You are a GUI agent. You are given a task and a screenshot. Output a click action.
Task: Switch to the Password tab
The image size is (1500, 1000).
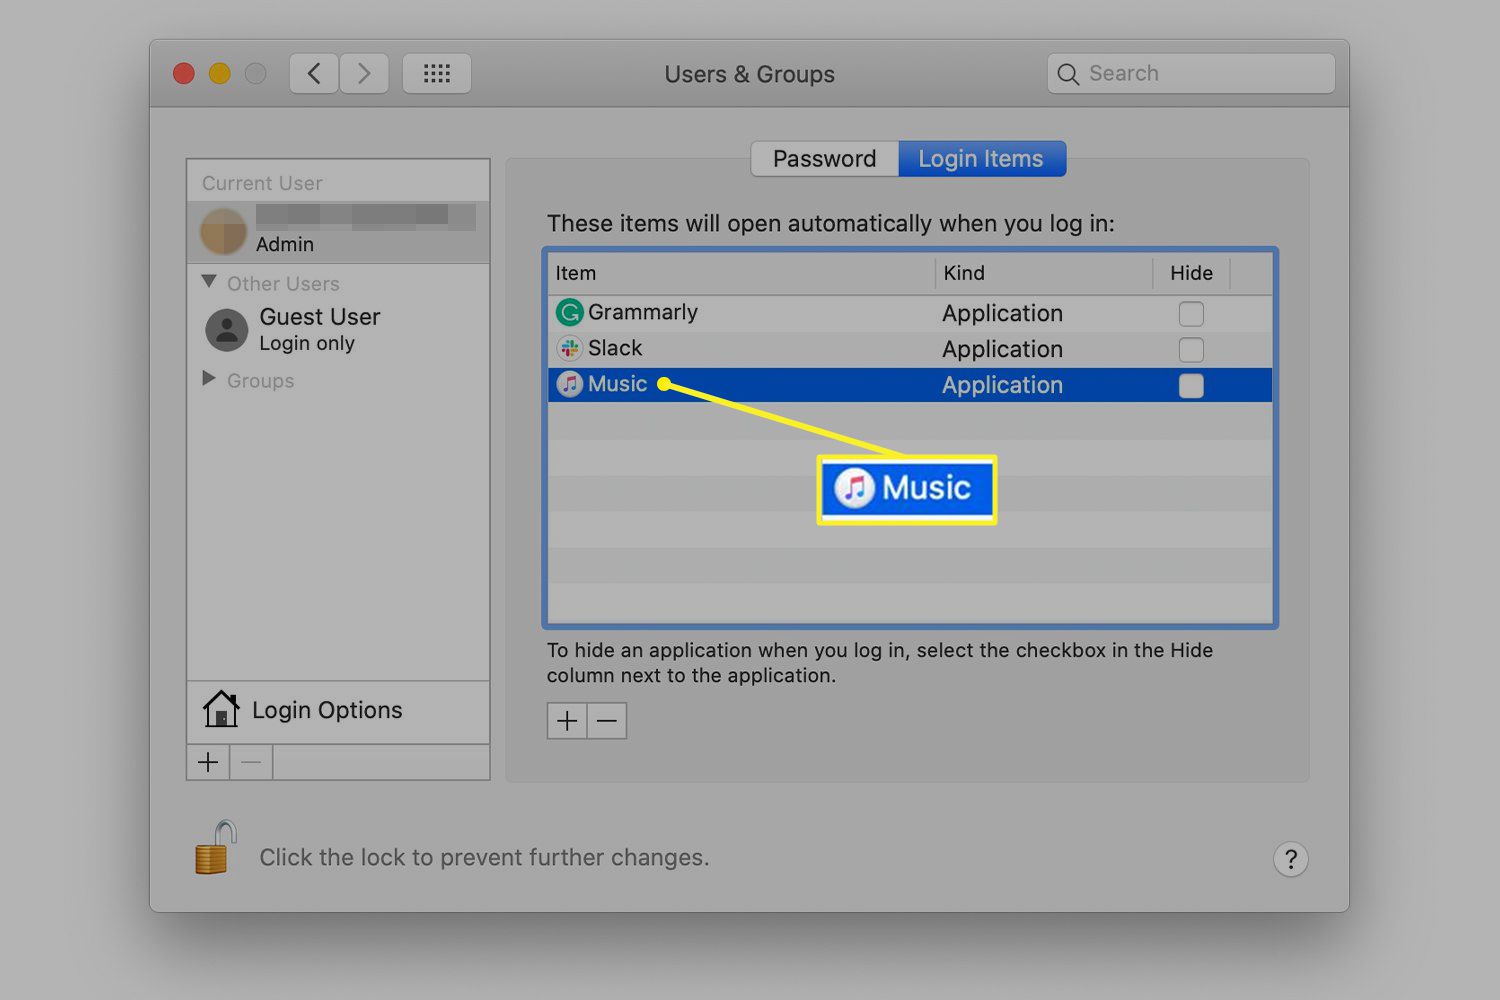825,159
